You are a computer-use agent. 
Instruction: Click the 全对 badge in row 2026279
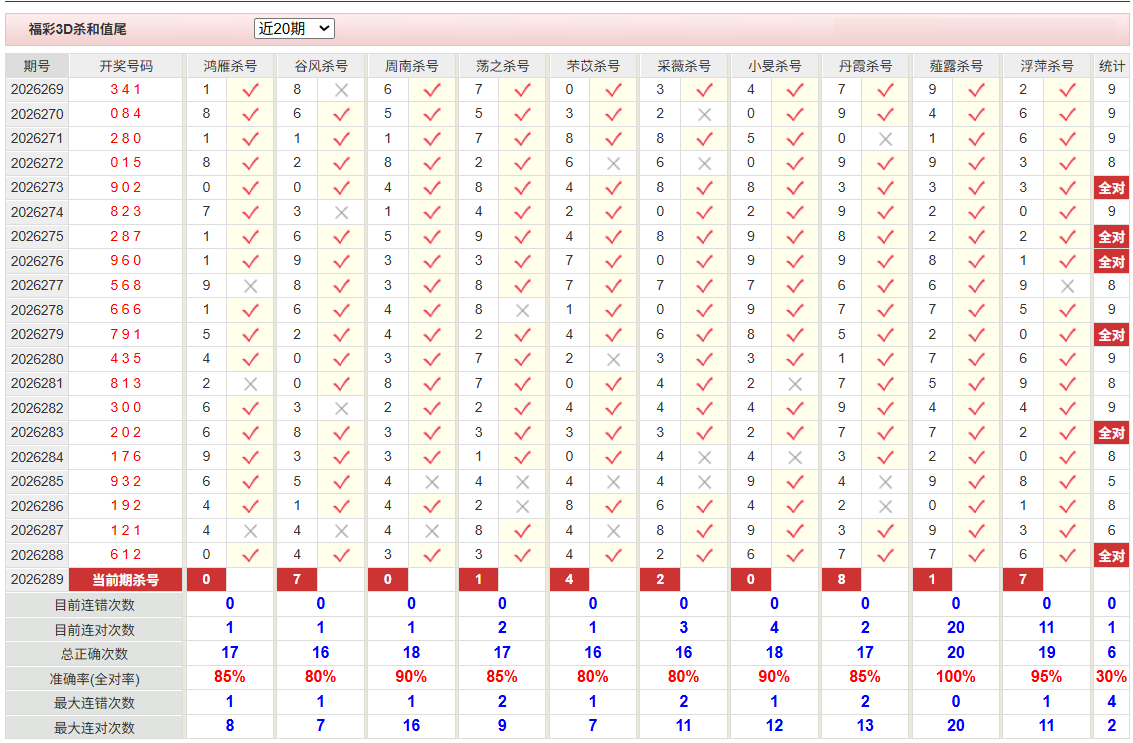pyautogui.click(x=1111, y=335)
